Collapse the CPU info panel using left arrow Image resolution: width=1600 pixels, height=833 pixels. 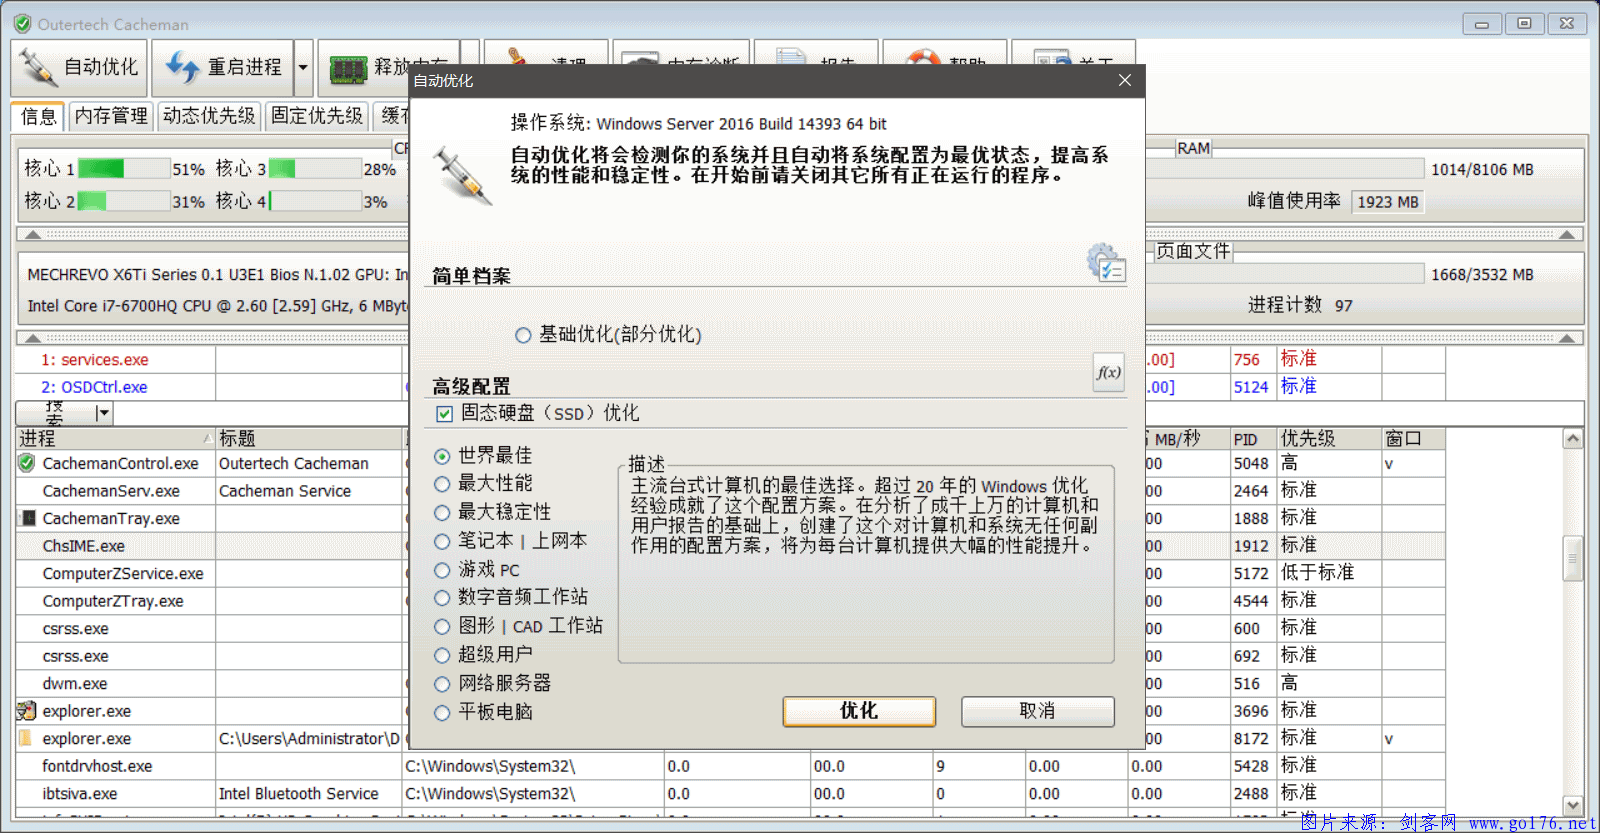[33, 234]
